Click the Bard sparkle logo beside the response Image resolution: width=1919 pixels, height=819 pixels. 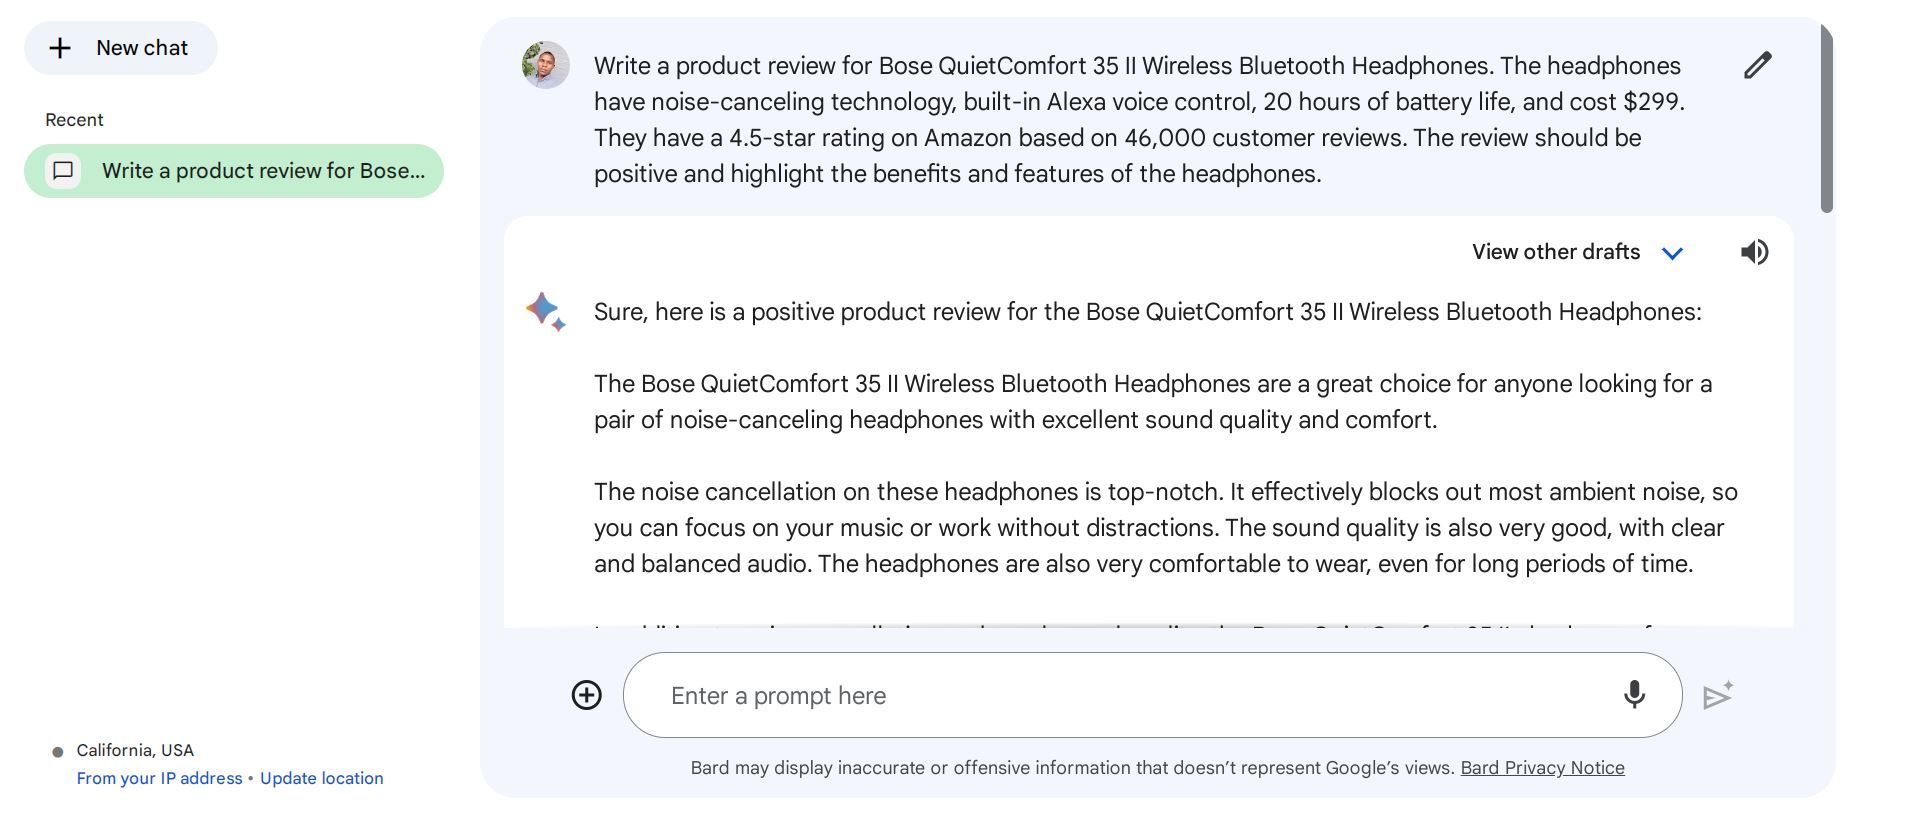(x=541, y=311)
